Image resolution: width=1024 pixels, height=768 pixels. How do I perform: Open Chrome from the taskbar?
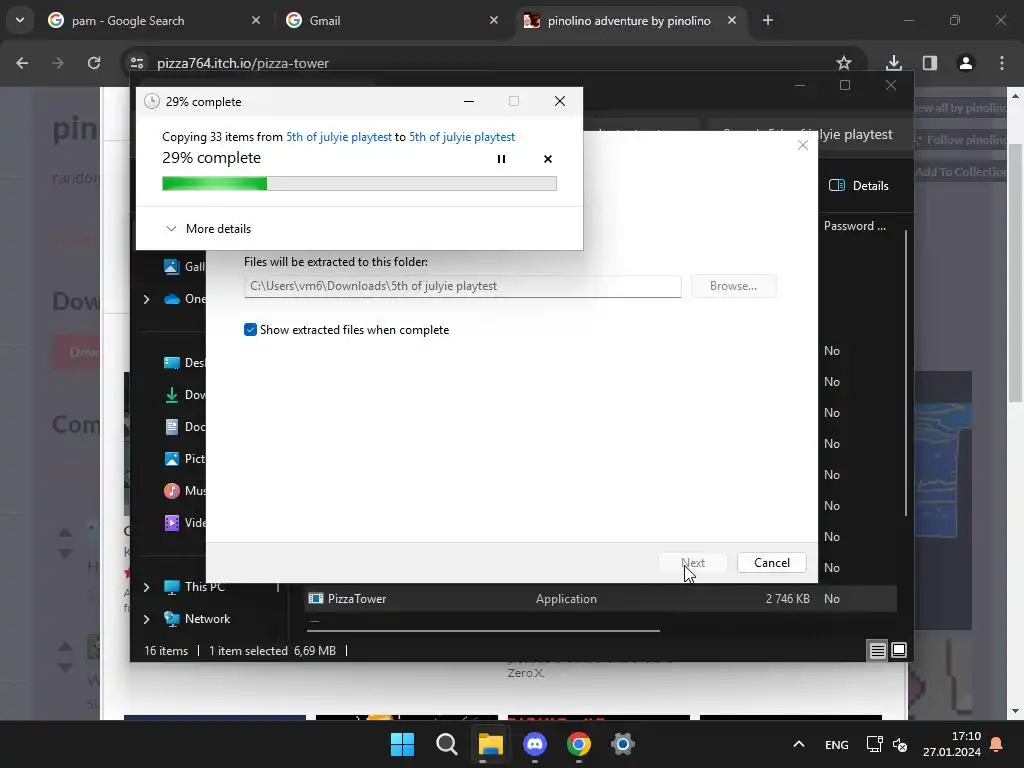point(579,744)
